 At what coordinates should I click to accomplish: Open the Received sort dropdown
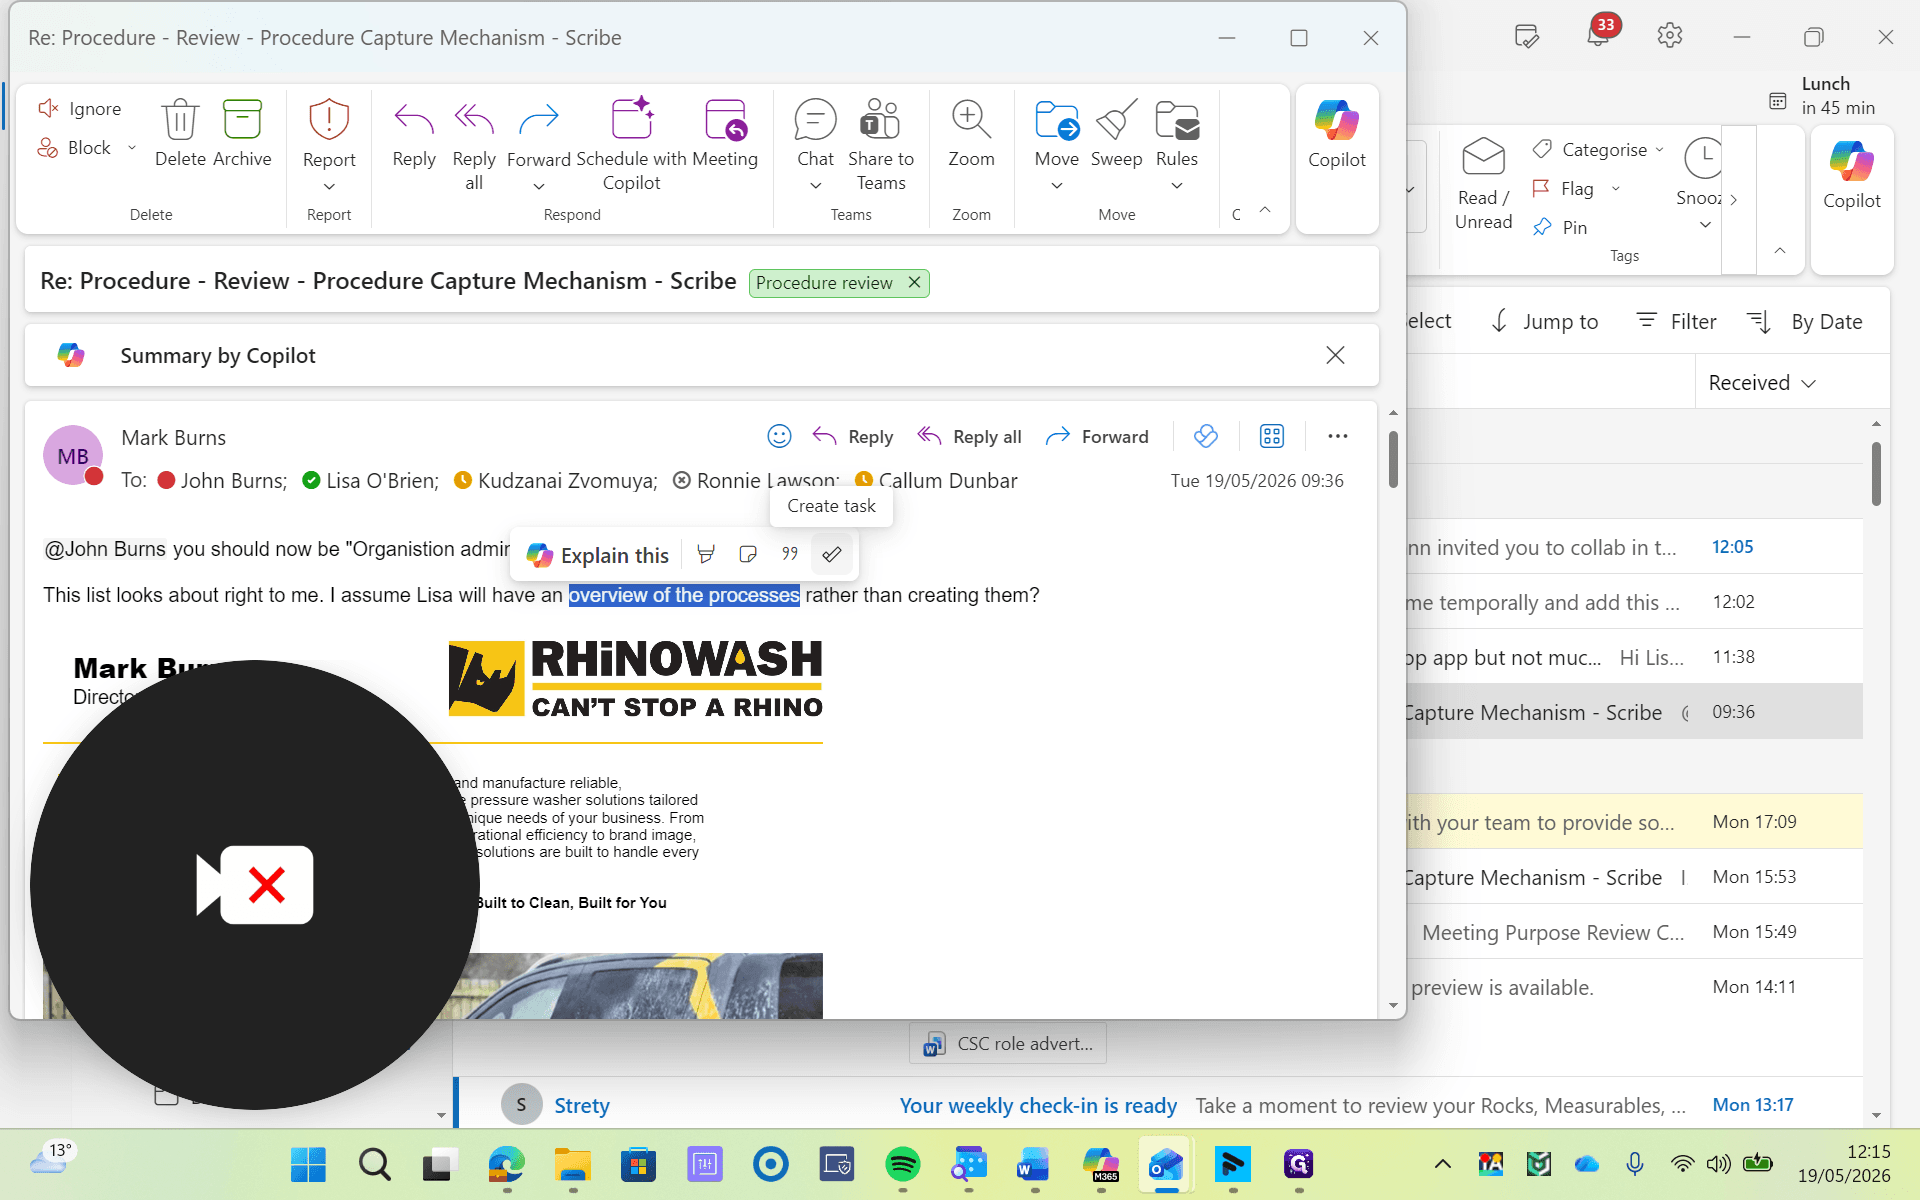1762,383
